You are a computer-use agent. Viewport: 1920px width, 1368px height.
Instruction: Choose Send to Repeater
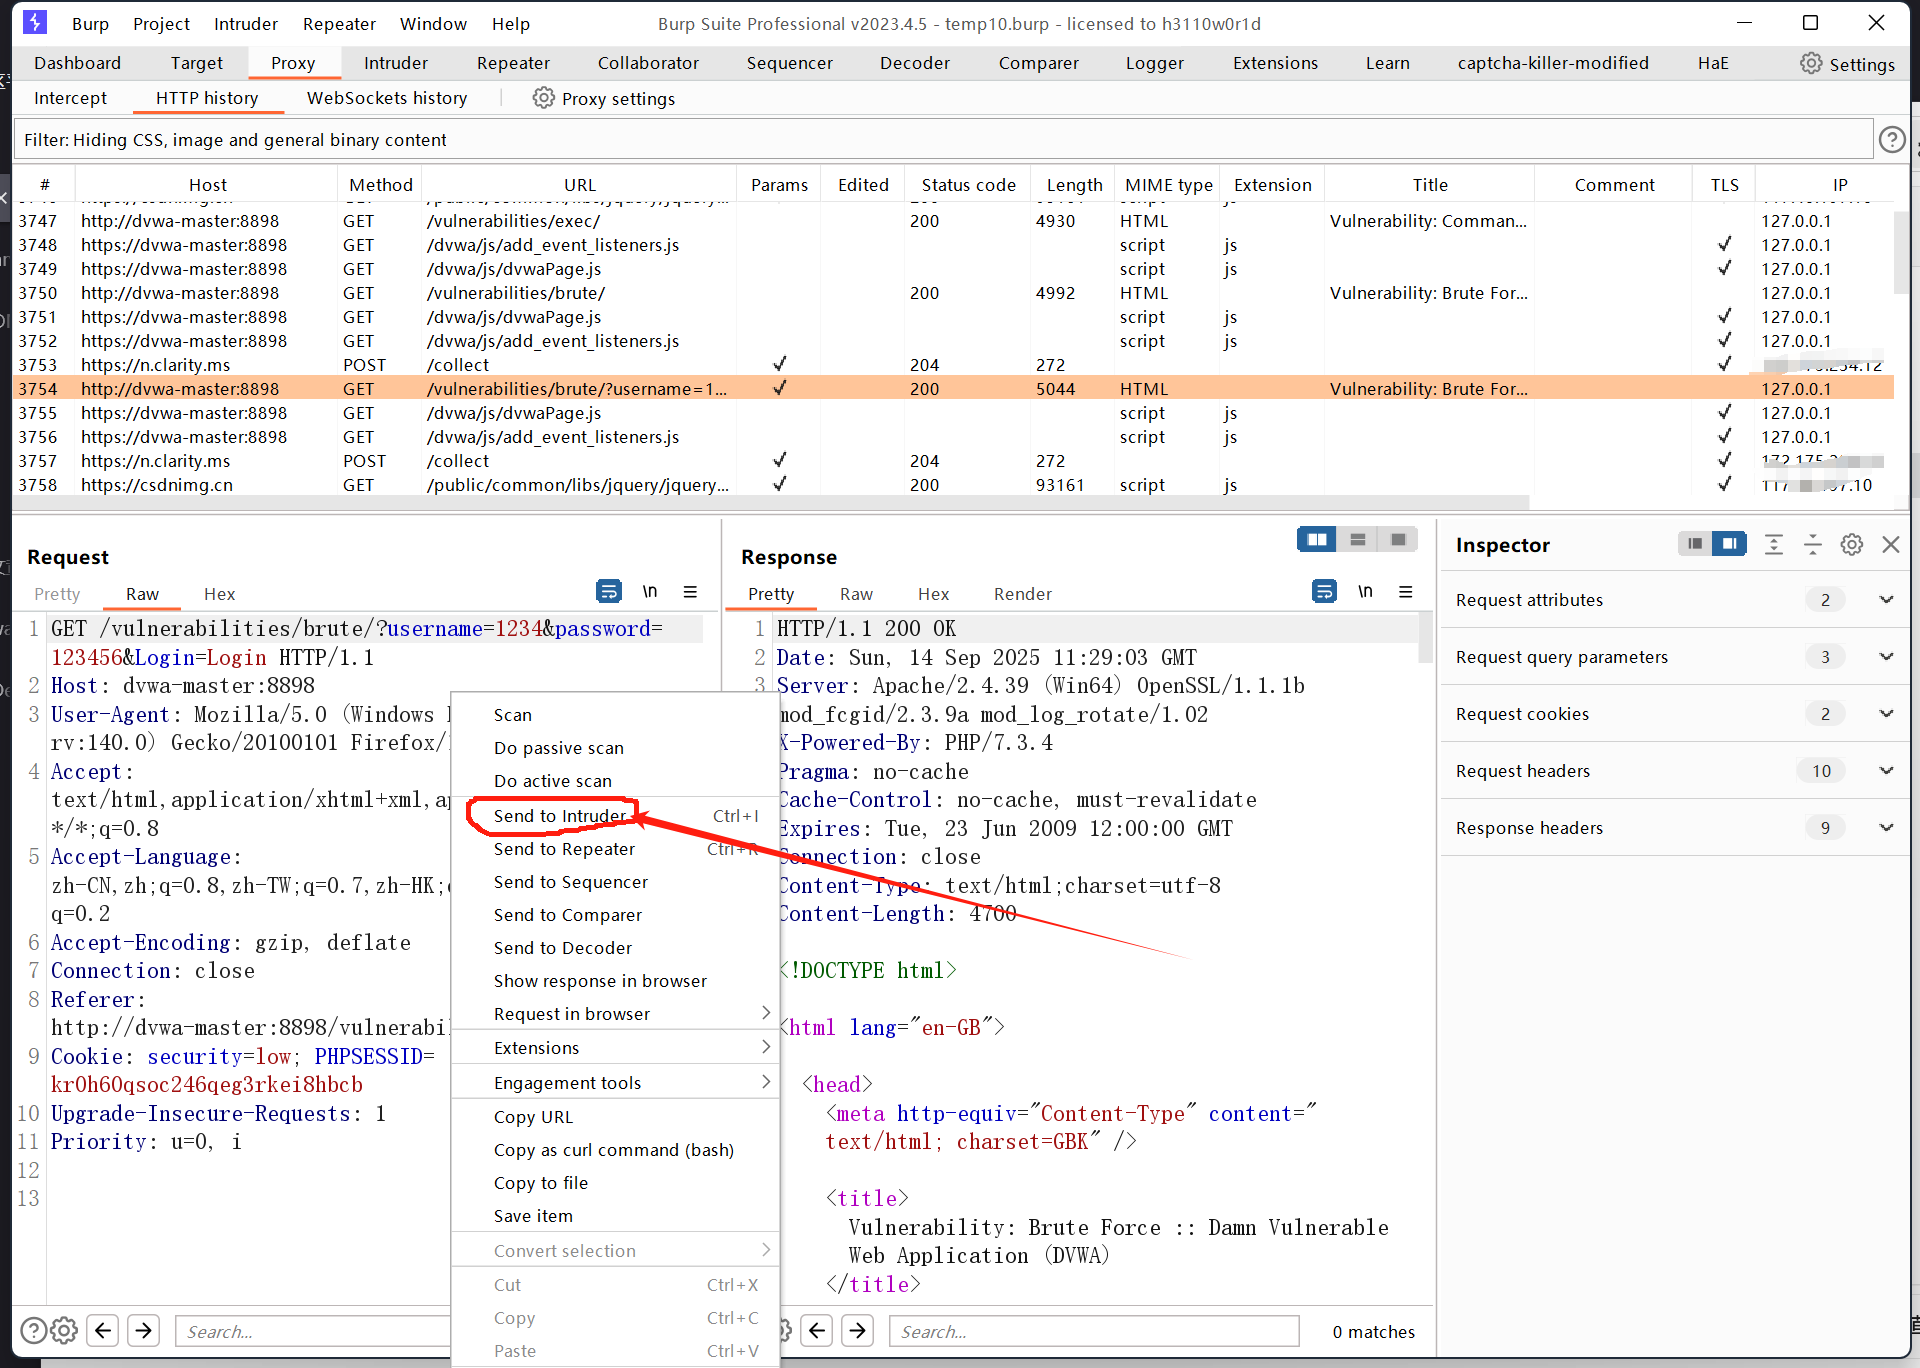point(615,848)
